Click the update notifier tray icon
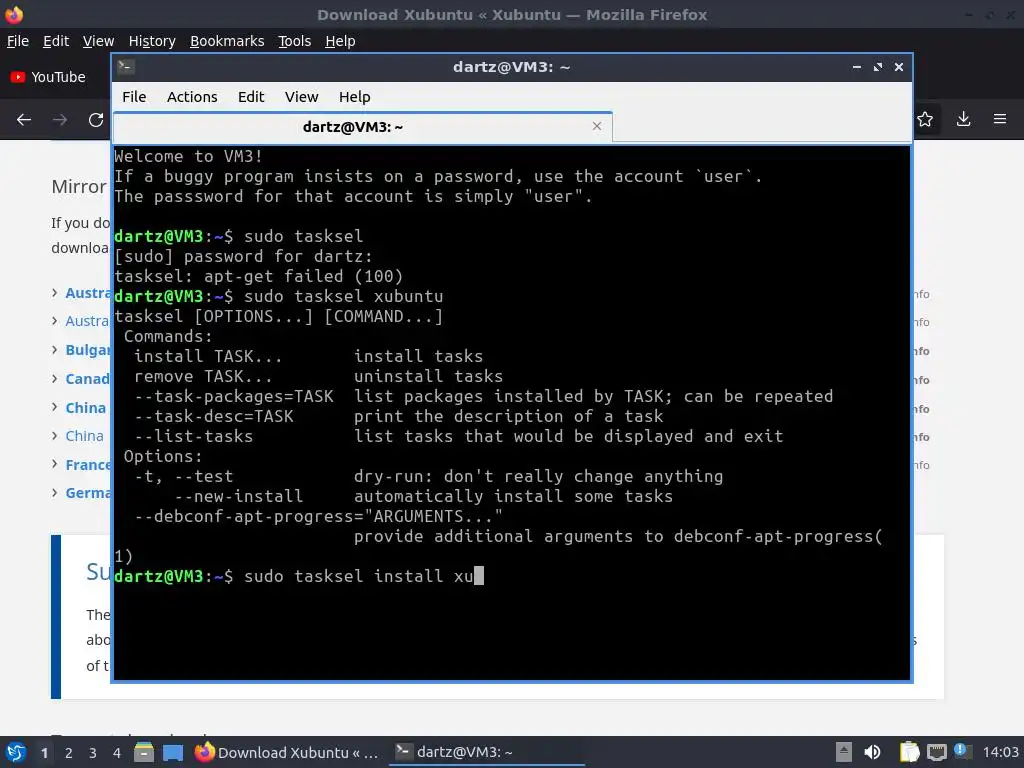 click(961, 751)
